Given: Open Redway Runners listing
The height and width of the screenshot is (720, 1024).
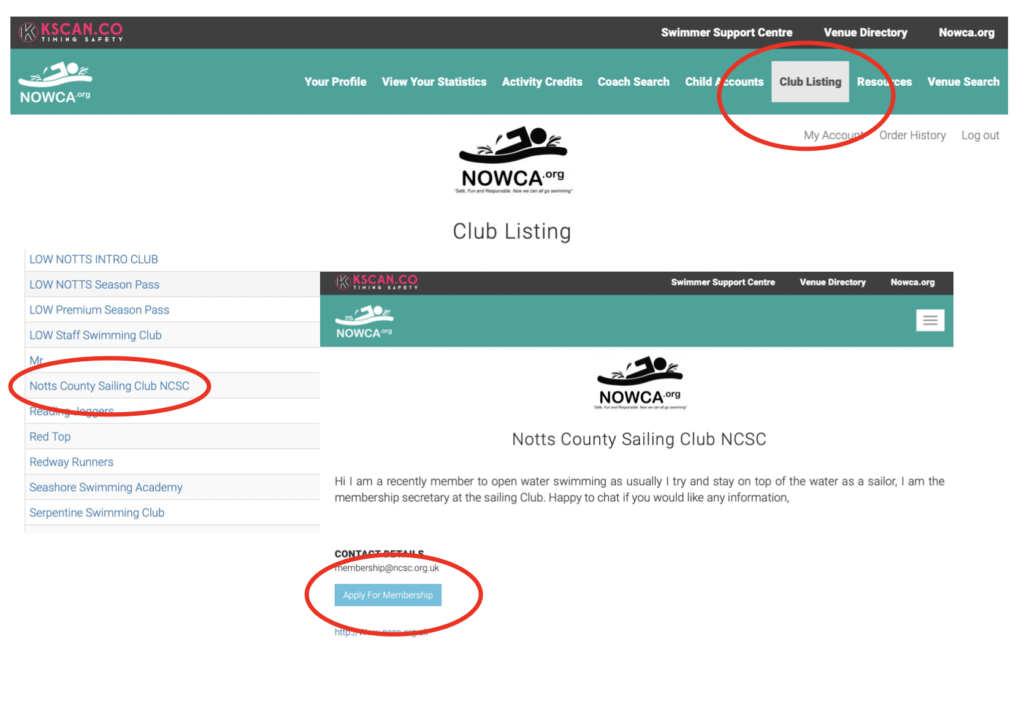Looking at the screenshot, I should [71, 462].
